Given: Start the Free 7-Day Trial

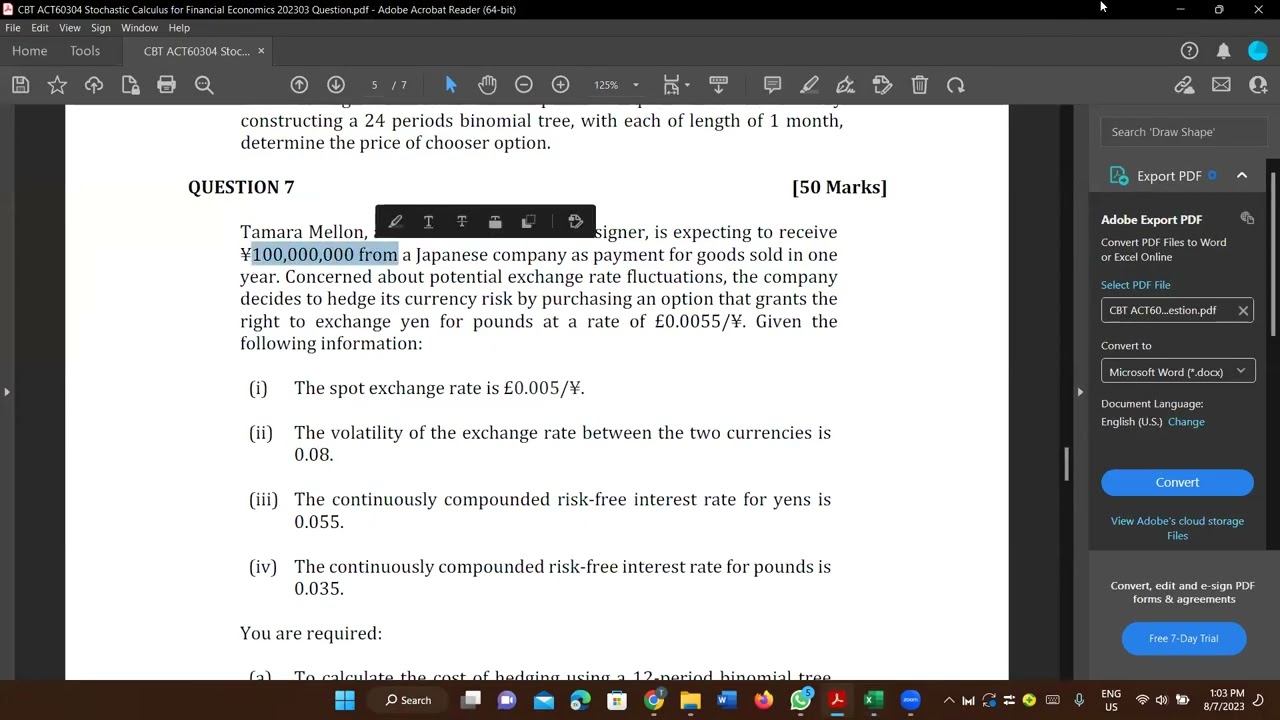Looking at the screenshot, I should point(1183,638).
